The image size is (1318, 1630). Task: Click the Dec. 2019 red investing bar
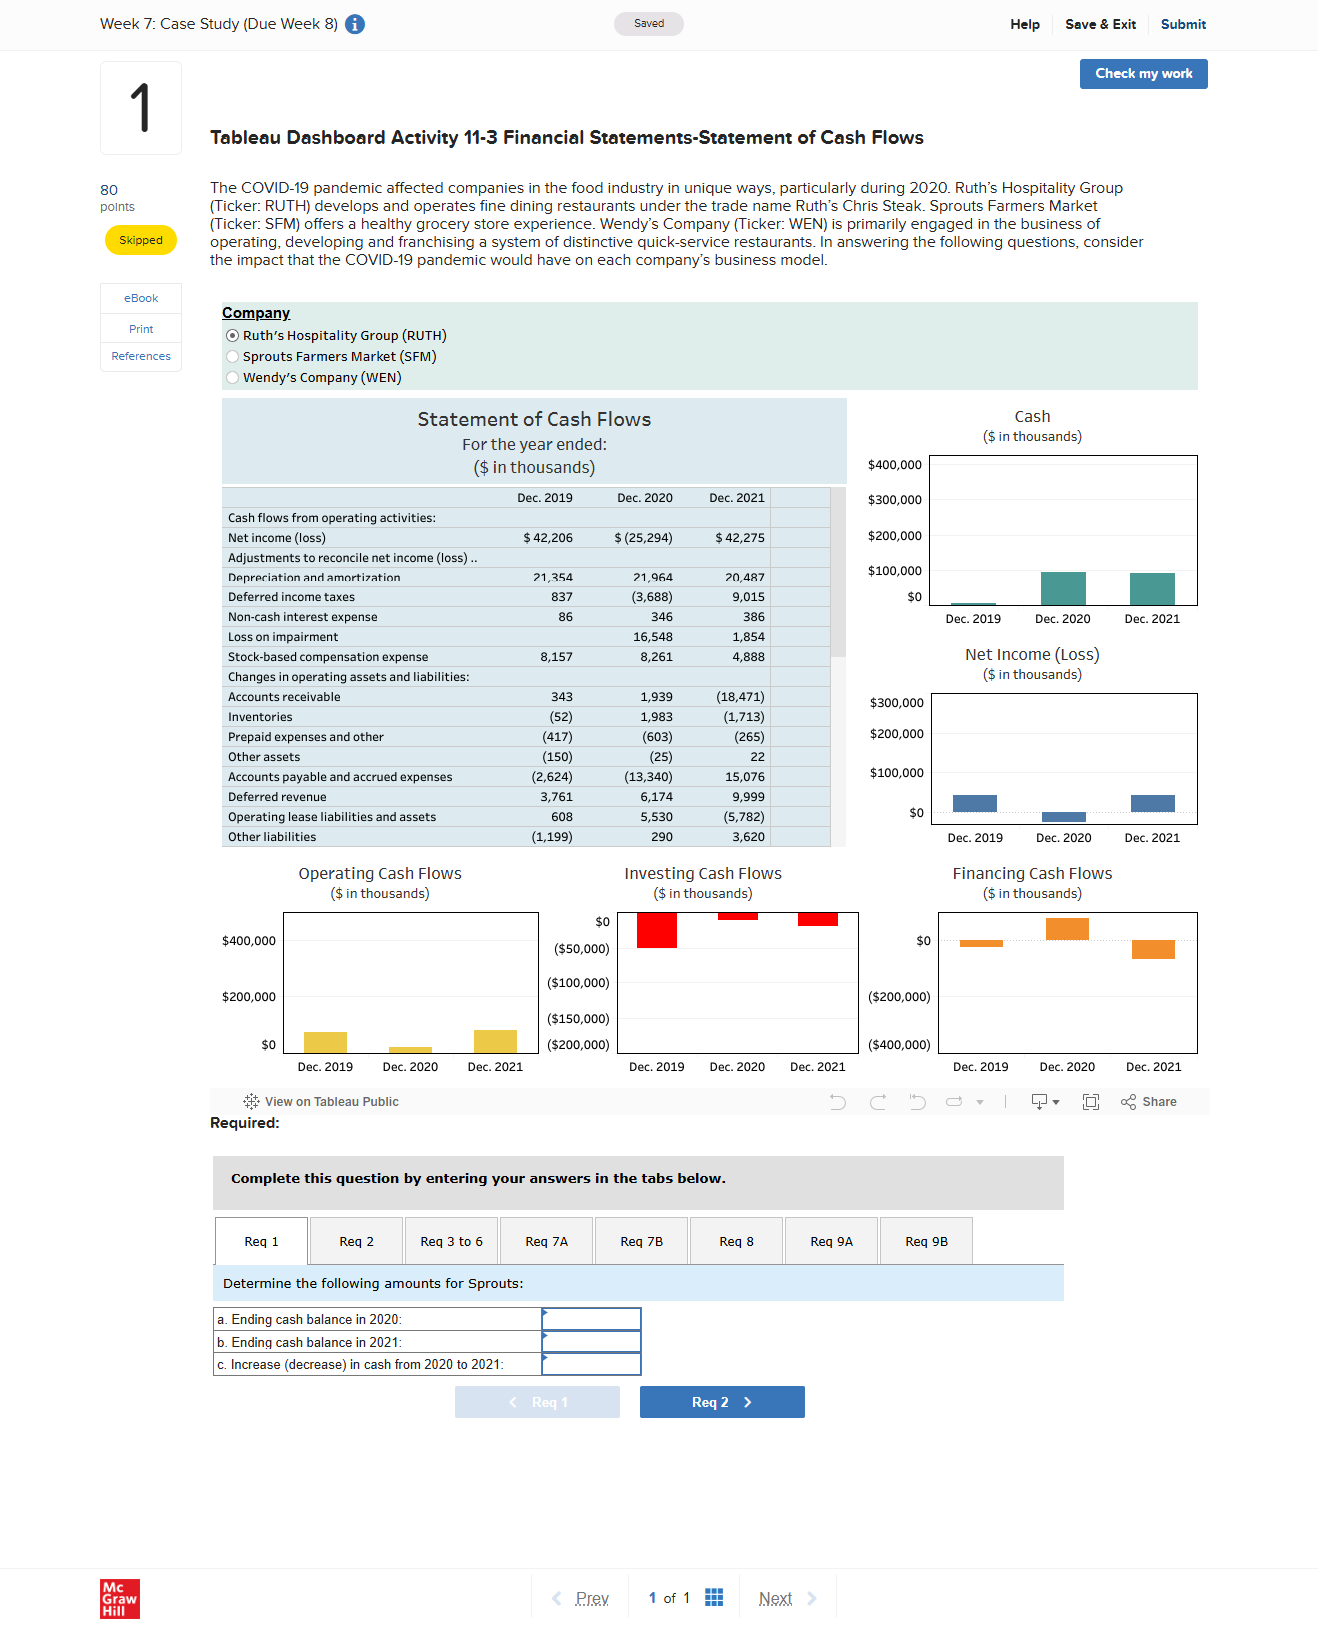click(x=657, y=930)
